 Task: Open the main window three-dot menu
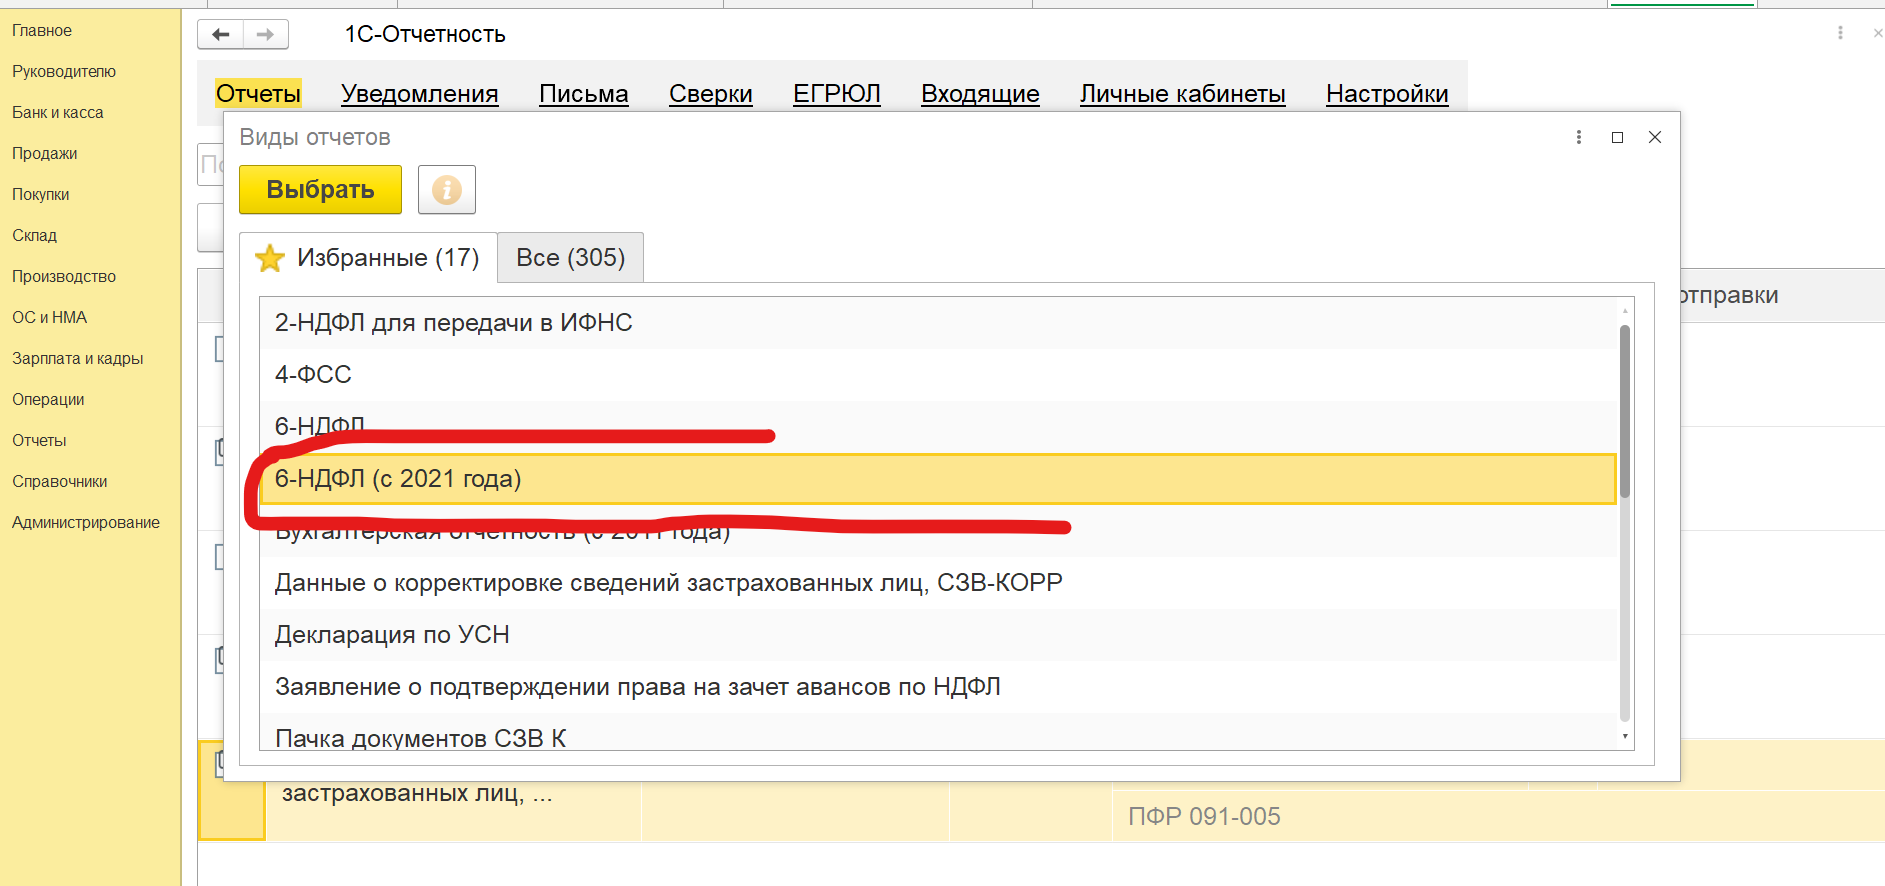(x=1840, y=33)
